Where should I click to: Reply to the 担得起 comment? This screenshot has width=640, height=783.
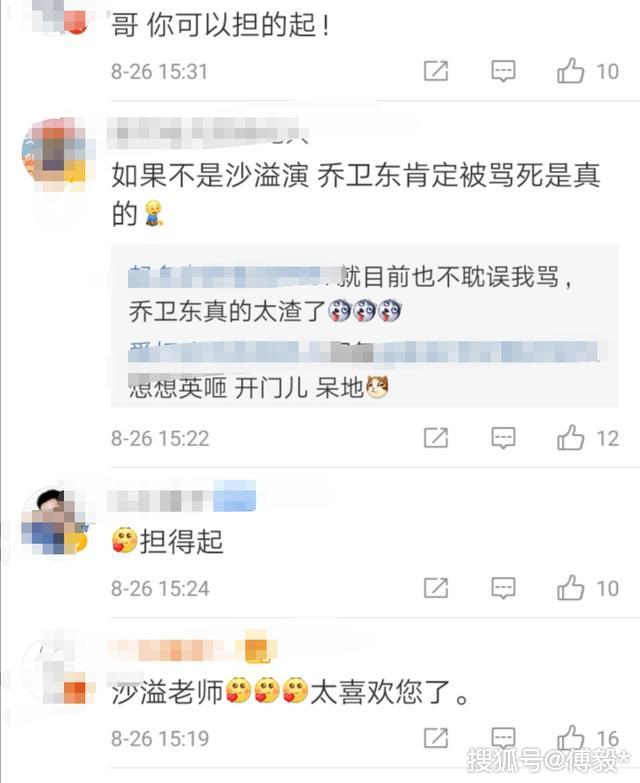(503, 588)
